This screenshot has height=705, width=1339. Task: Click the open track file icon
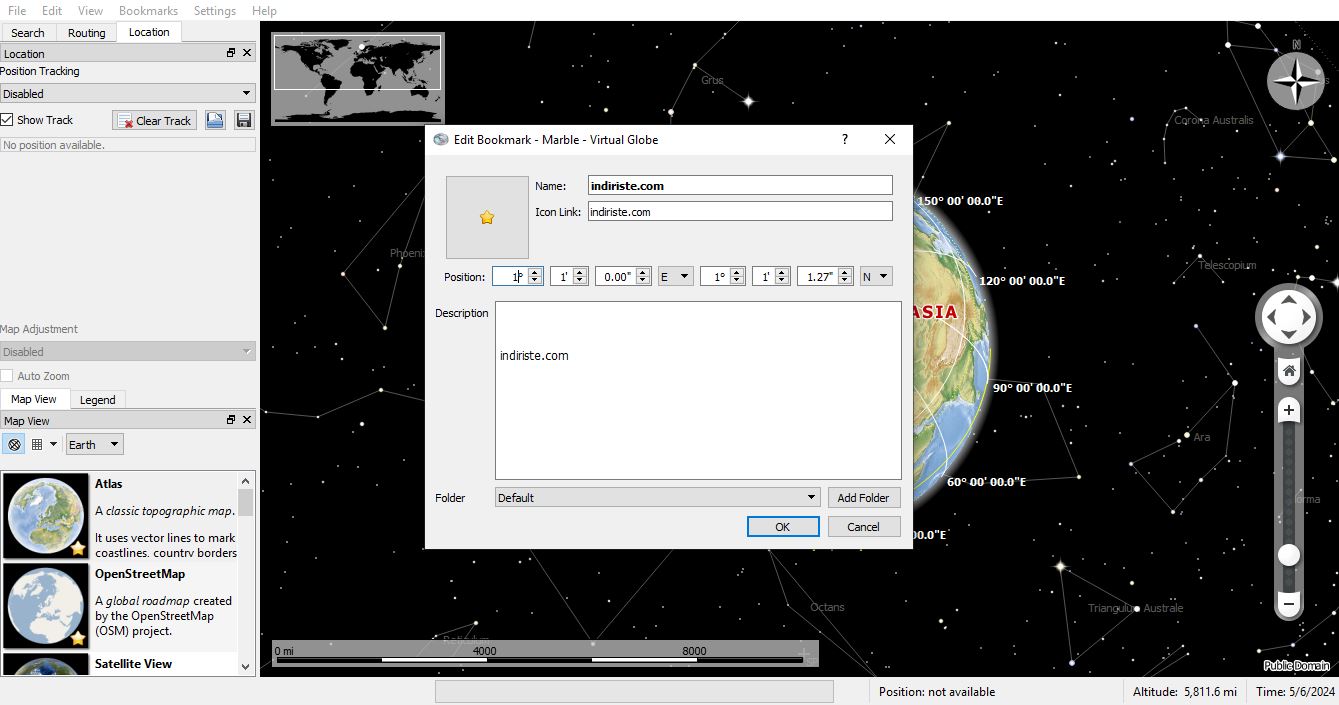tap(215, 120)
